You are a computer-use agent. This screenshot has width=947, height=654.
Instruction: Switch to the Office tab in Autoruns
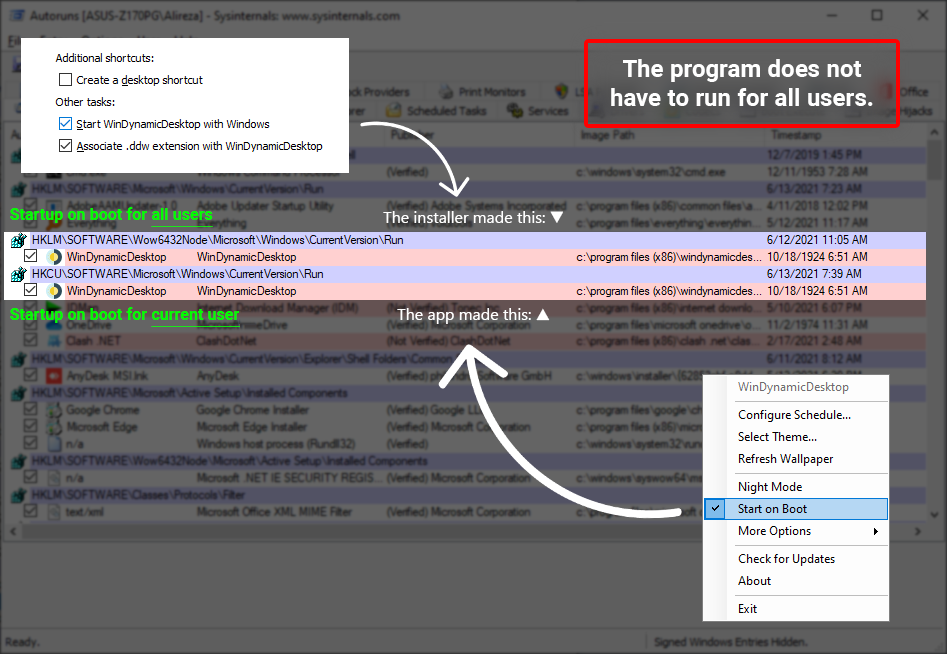(x=914, y=92)
